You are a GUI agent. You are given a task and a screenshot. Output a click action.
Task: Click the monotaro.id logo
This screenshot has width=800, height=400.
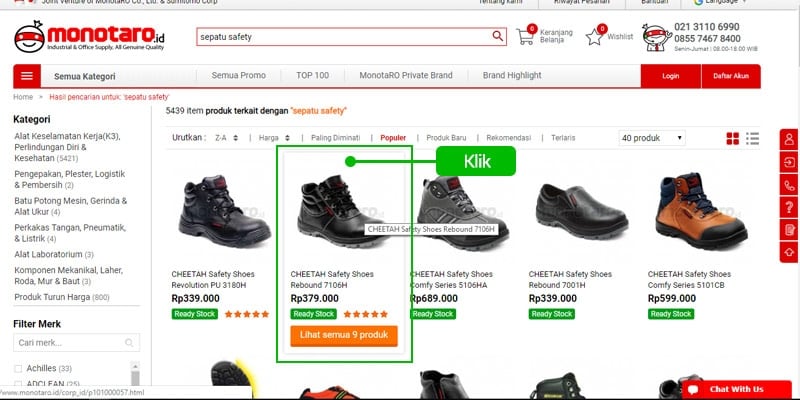pos(88,38)
